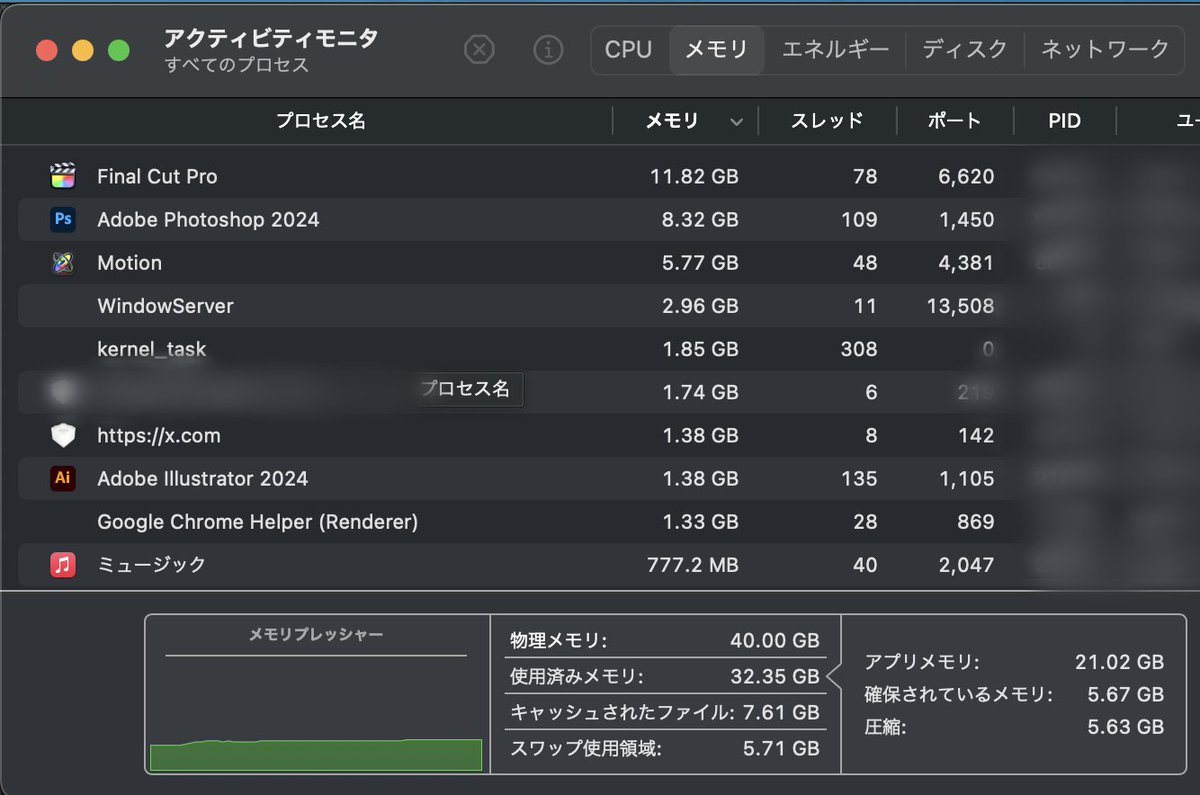Image resolution: width=1200 pixels, height=795 pixels.
Task: Click the quit process (X) icon
Action: 478,50
